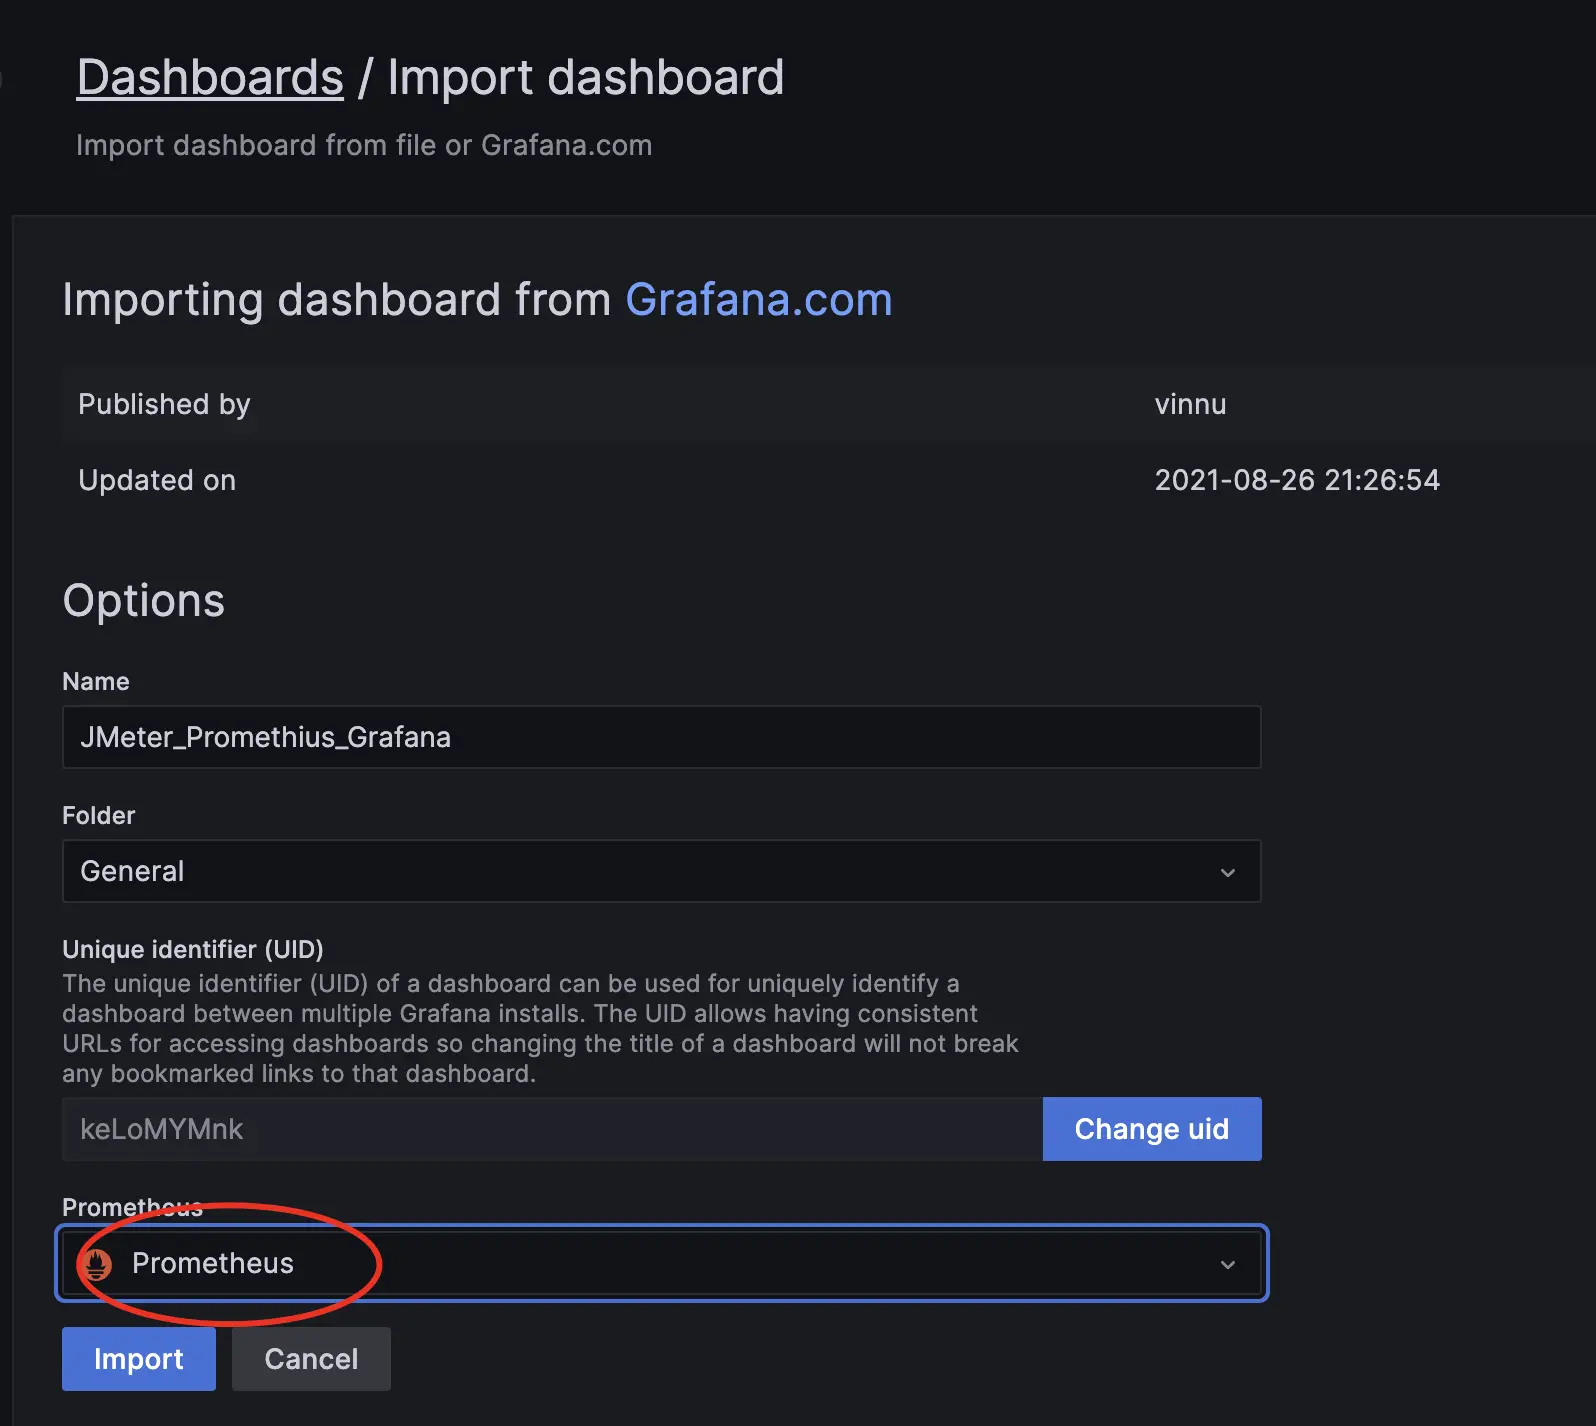
Task: Click the Name field containing JMeter_Promethius_Grafana
Action: [660, 738]
